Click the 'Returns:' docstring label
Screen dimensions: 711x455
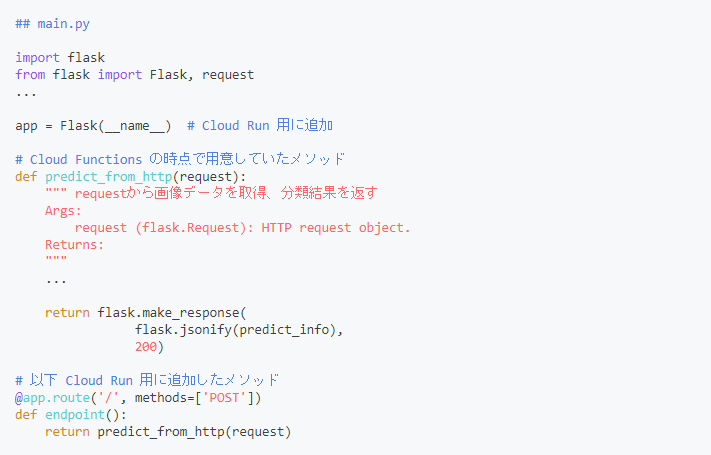click(74, 245)
